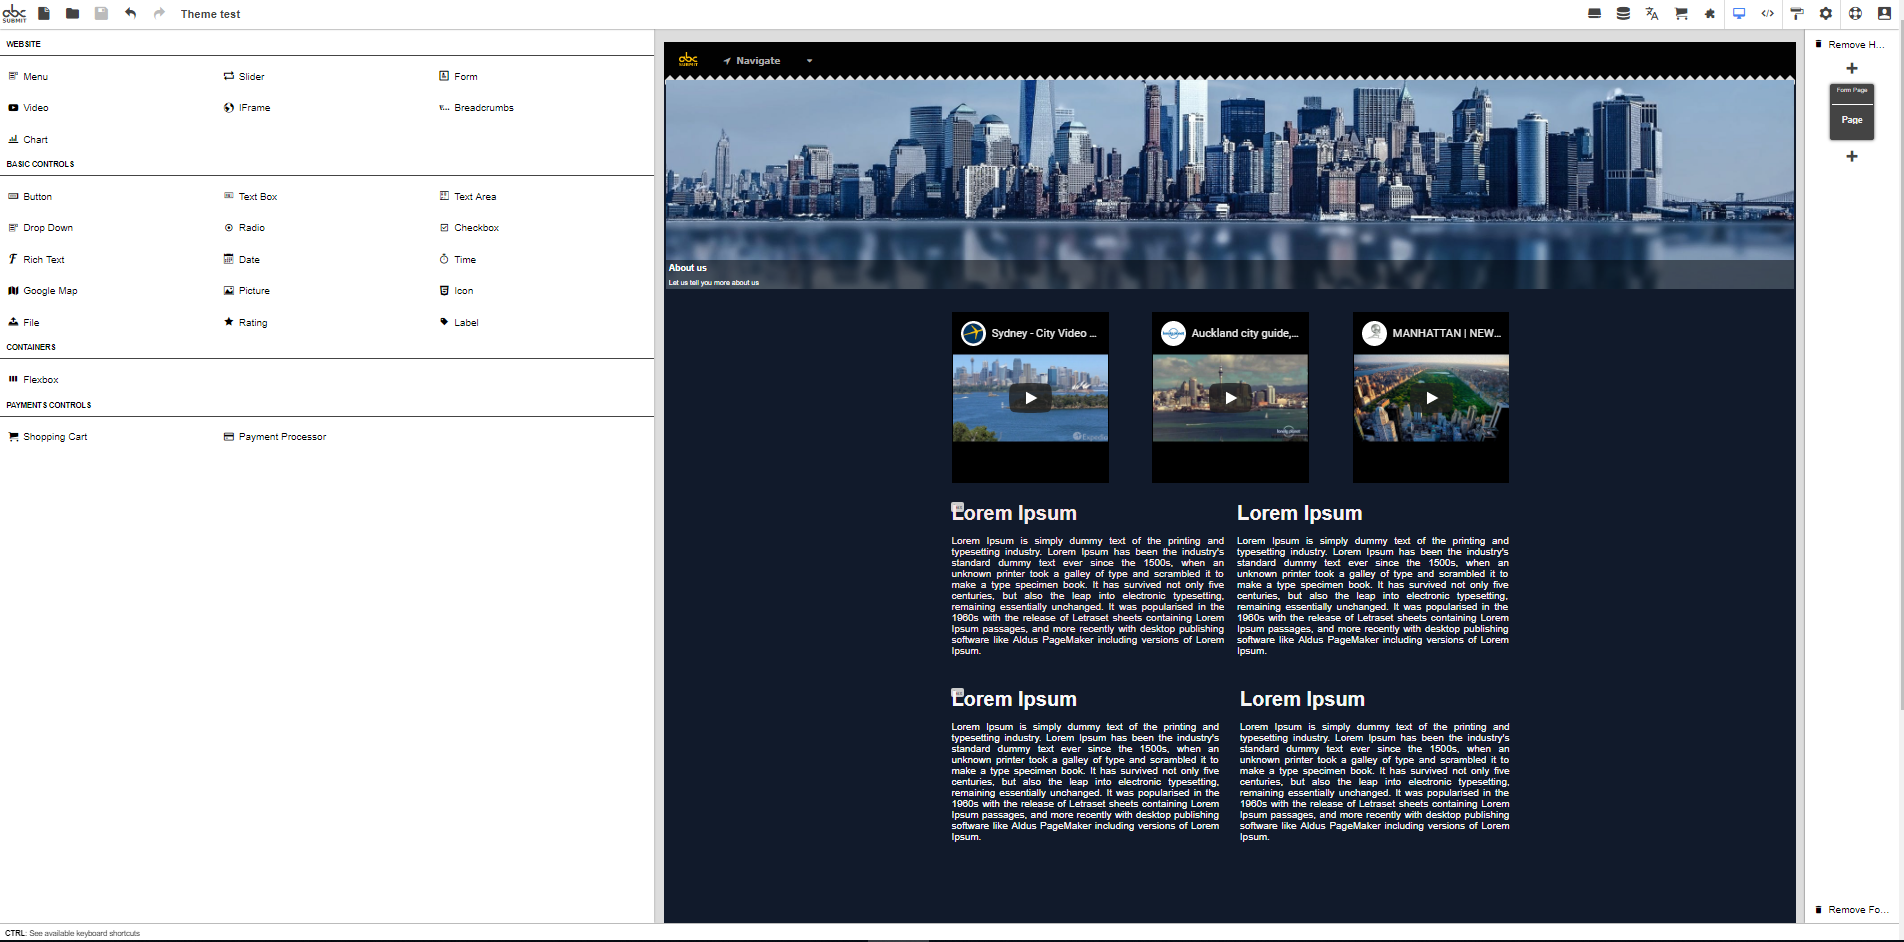
Task: Open the puzzle piece extensions icon
Action: (x=1710, y=14)
